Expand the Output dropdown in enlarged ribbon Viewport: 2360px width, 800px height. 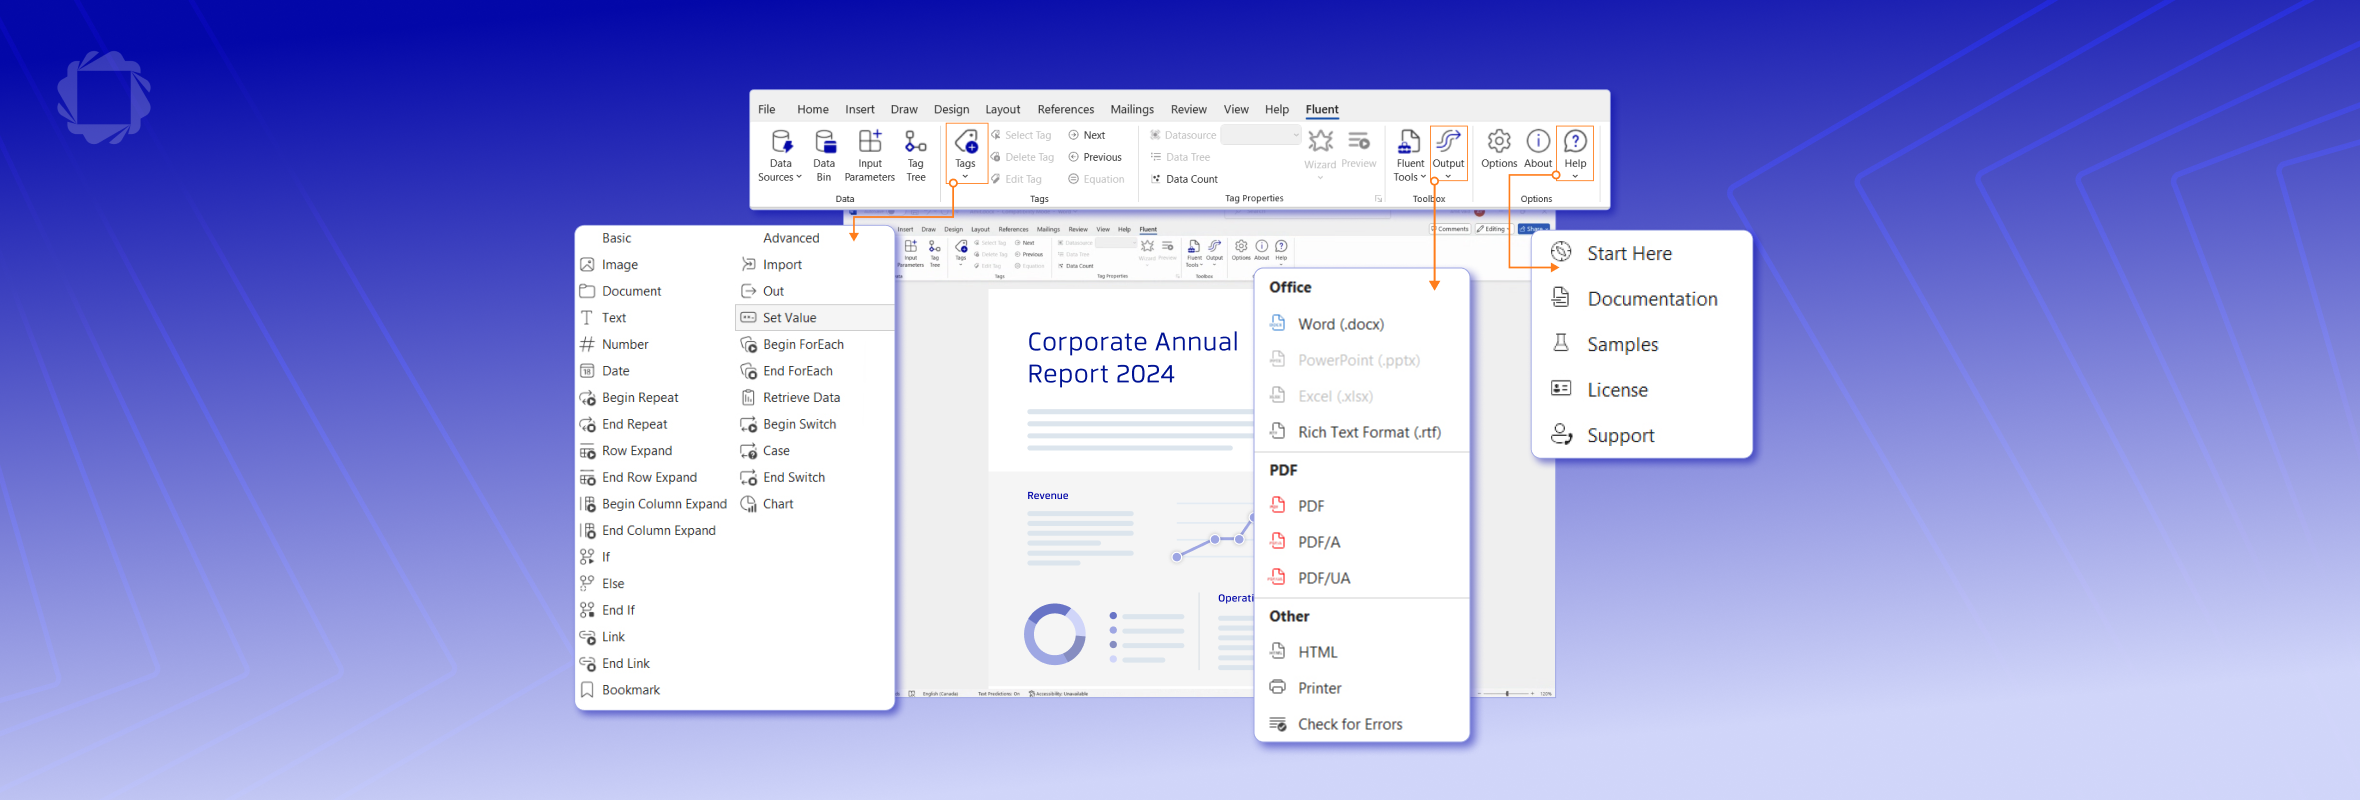[x=1448, y=154]
